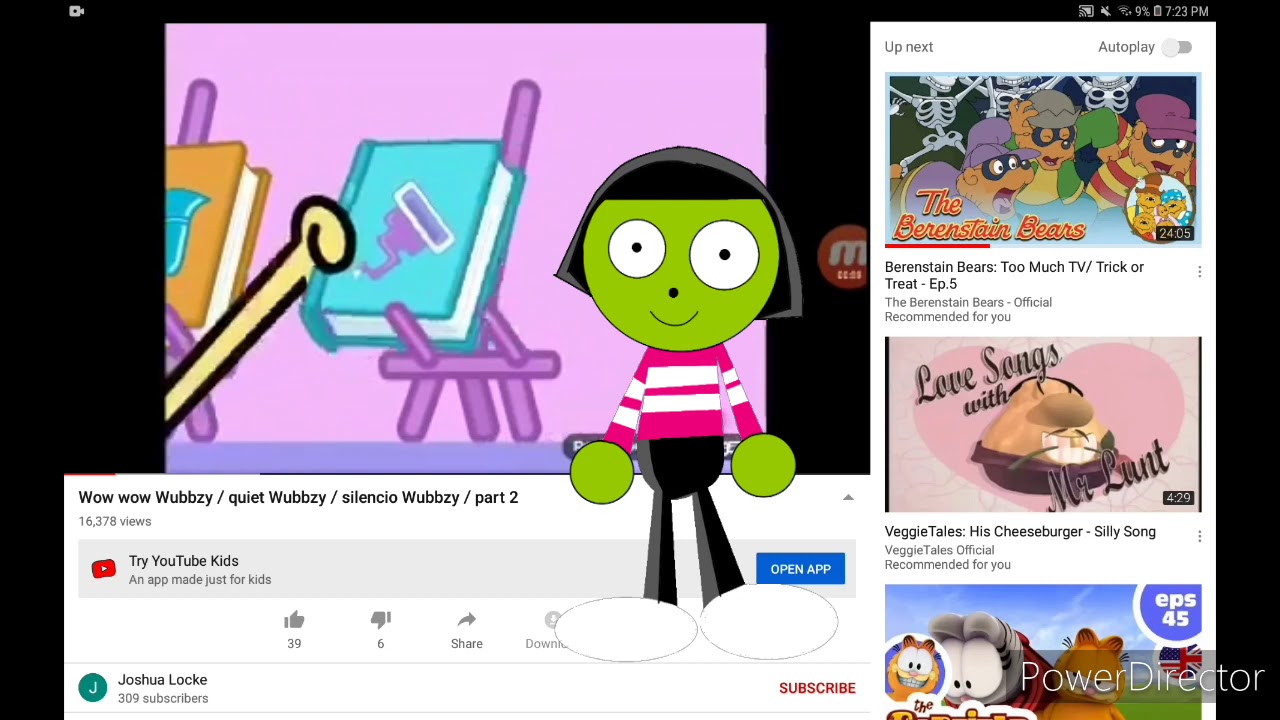The height and width of the screenshot is (720, 1280).
Task: Click the like count 39
Action: tap(294, 644)
